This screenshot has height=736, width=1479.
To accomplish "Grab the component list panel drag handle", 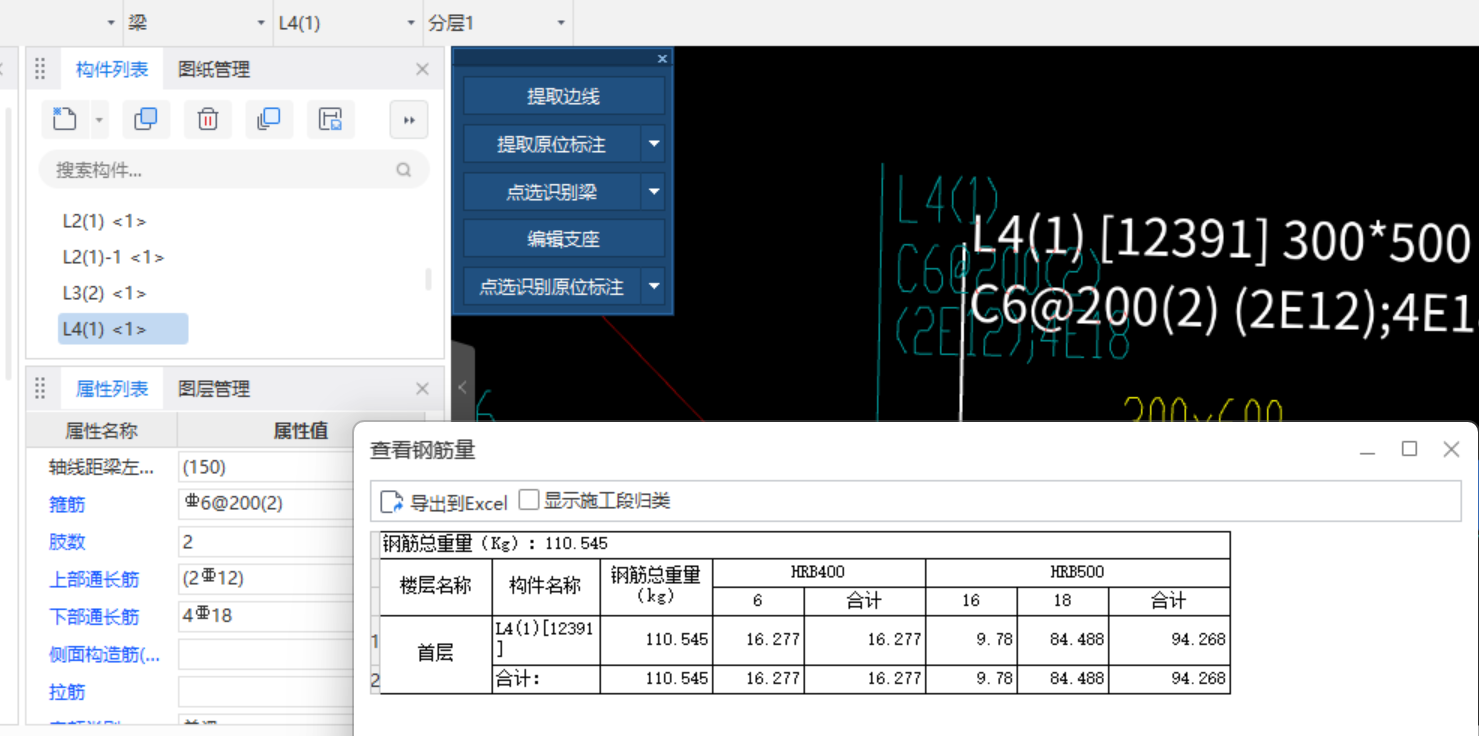I will pos(41,69).
